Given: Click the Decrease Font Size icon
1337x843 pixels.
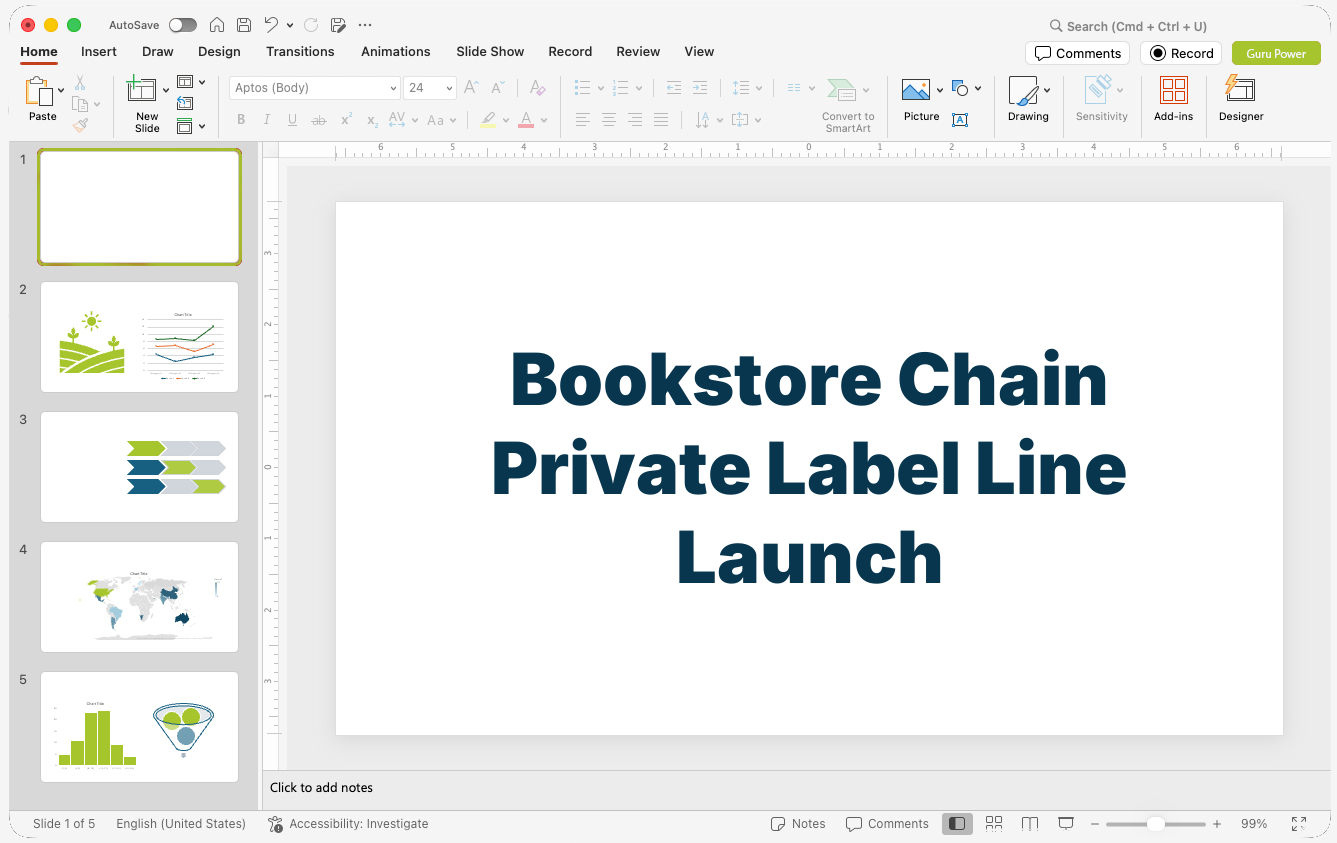Looking at the screenshot, I should (497, 88).
